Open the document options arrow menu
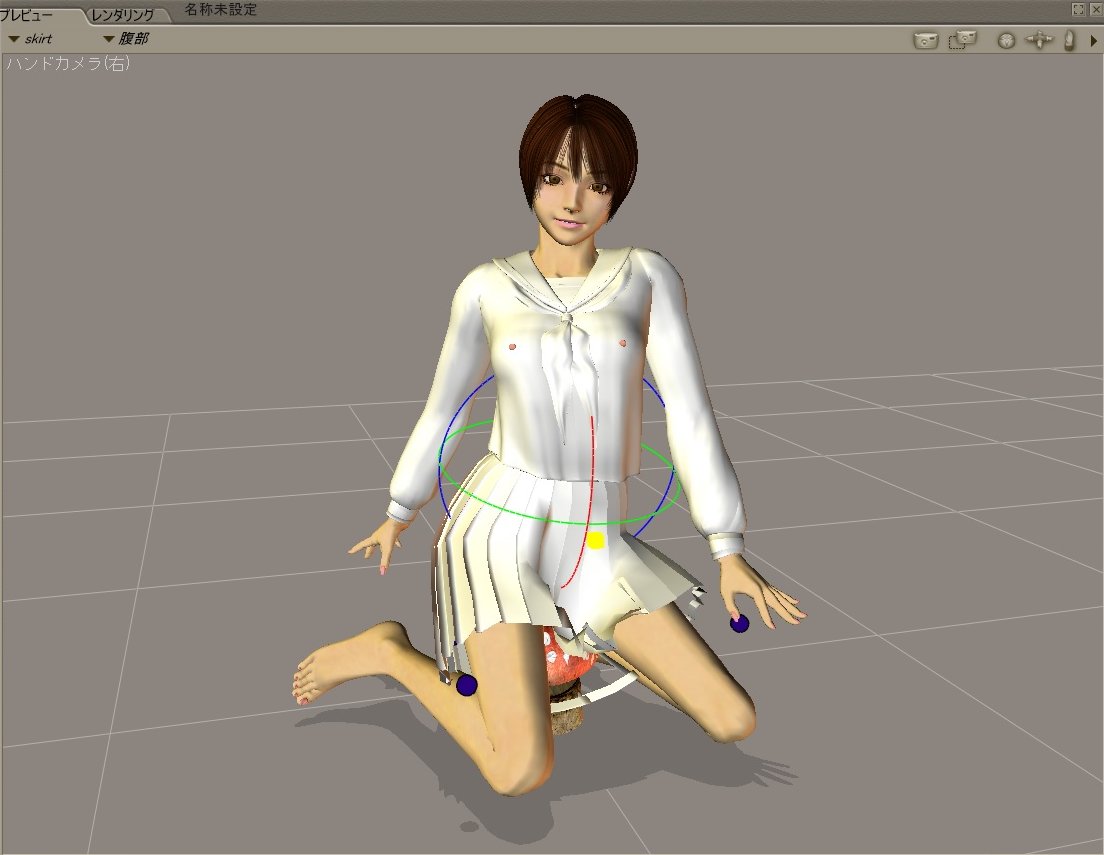This screenshot has width=1104, height=855. click(x=1094, y=42)
